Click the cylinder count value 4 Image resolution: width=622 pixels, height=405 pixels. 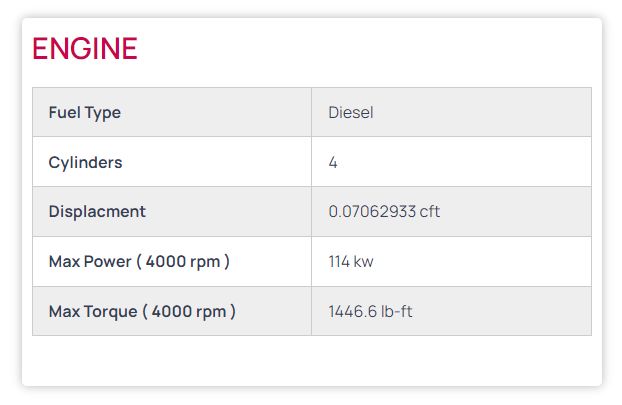pos(333,162)
